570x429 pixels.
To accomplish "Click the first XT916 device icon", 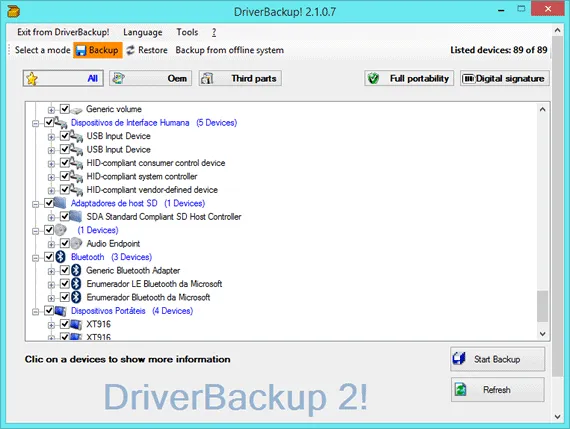I will (x=76, y=324).
